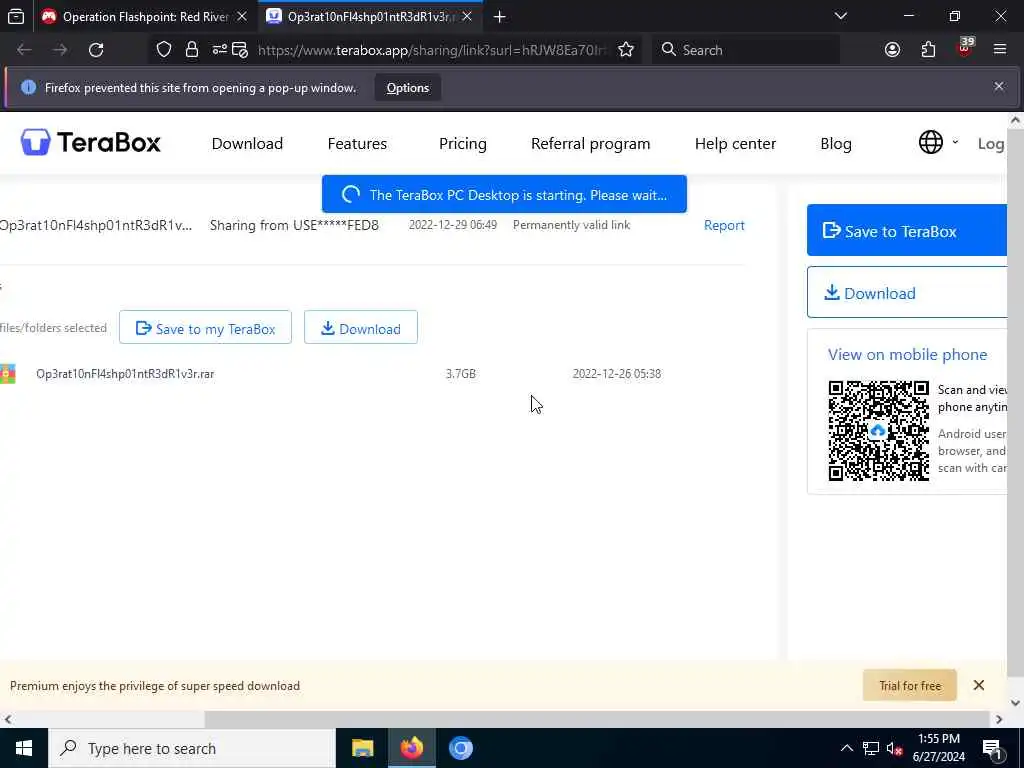Open the Download nav menu item
The height and width of the screenshot is (768, 1024).
tap(248, 144)
